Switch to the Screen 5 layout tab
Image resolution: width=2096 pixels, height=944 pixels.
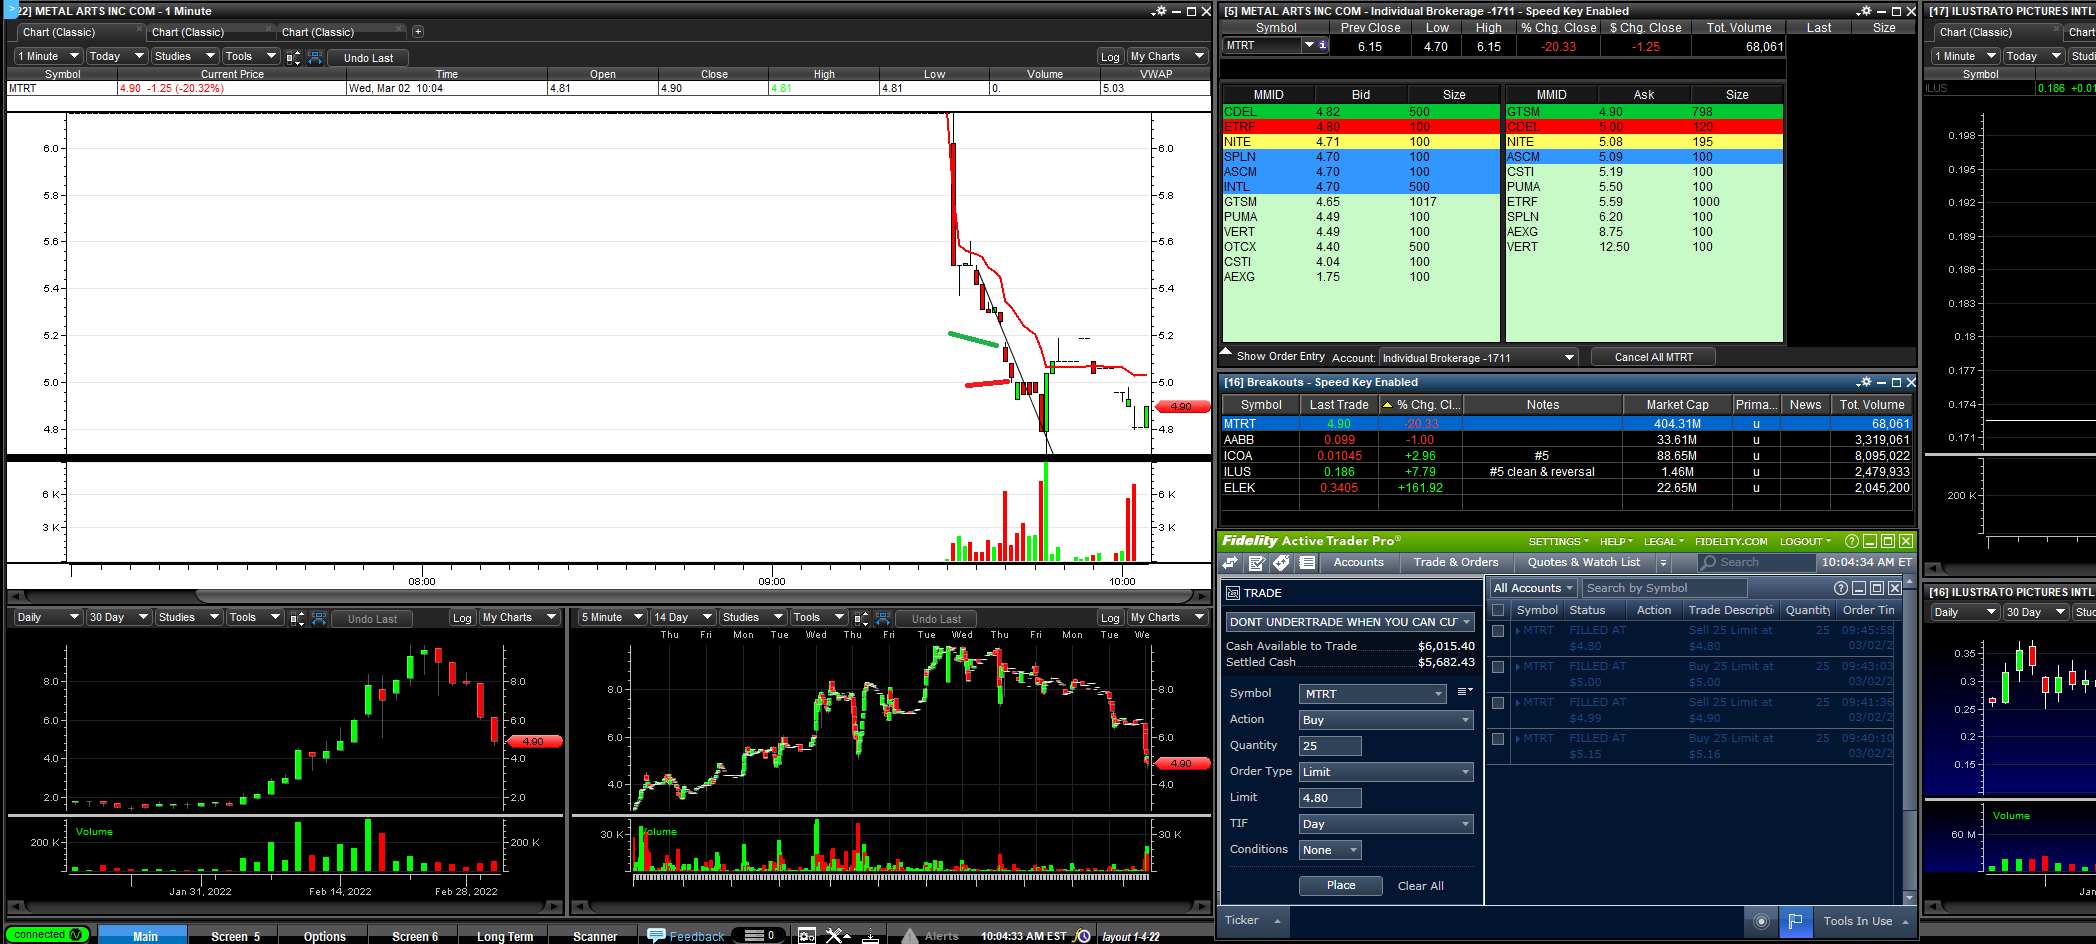coord(235,936)
